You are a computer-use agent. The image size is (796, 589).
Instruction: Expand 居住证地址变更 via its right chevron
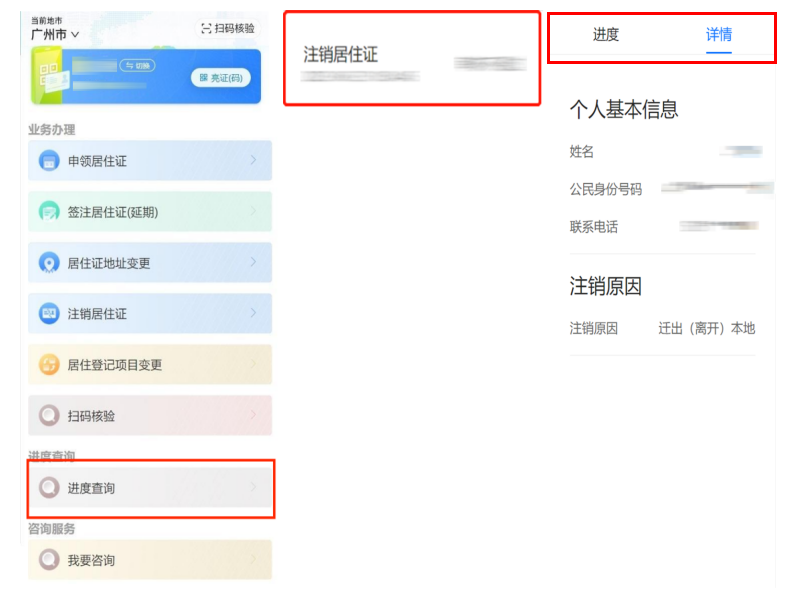[253, 262]
